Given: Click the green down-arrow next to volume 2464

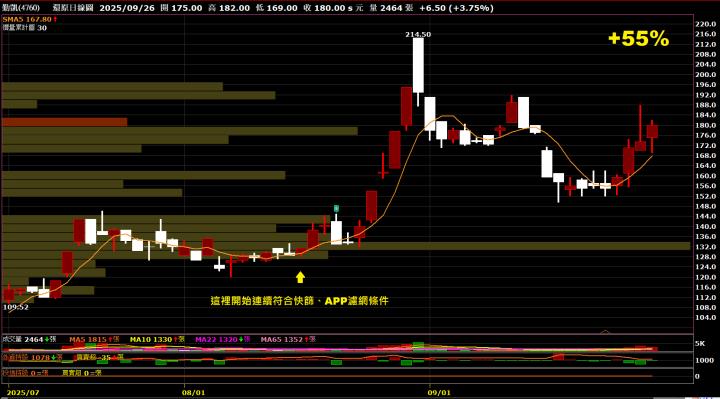Looking at the screenshot, I should (47, 339).
